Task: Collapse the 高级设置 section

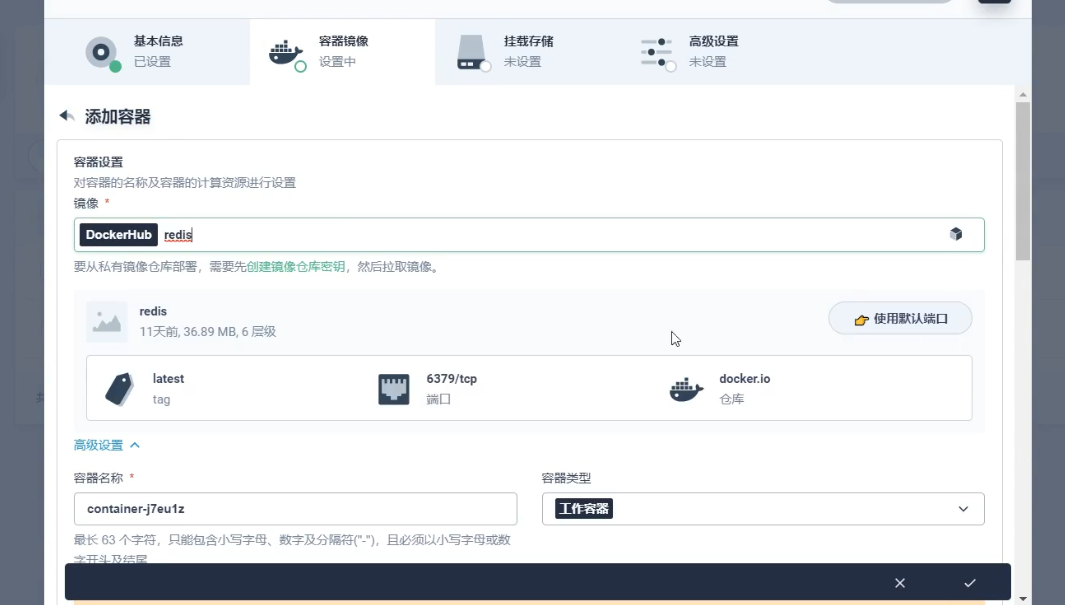Action: pos(107,445)
